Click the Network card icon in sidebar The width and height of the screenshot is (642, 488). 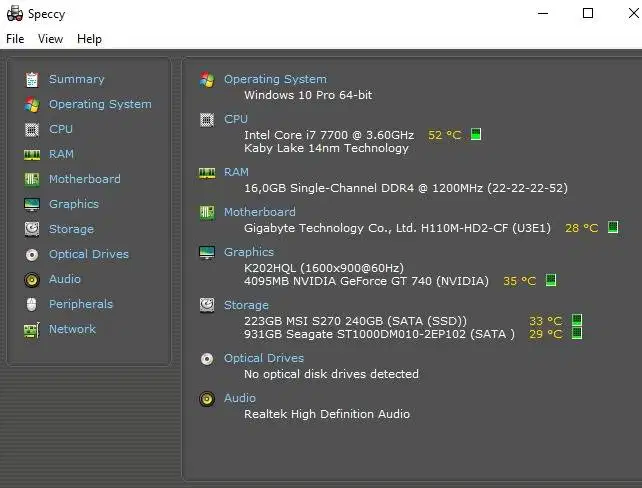click(x=32, y=330)
